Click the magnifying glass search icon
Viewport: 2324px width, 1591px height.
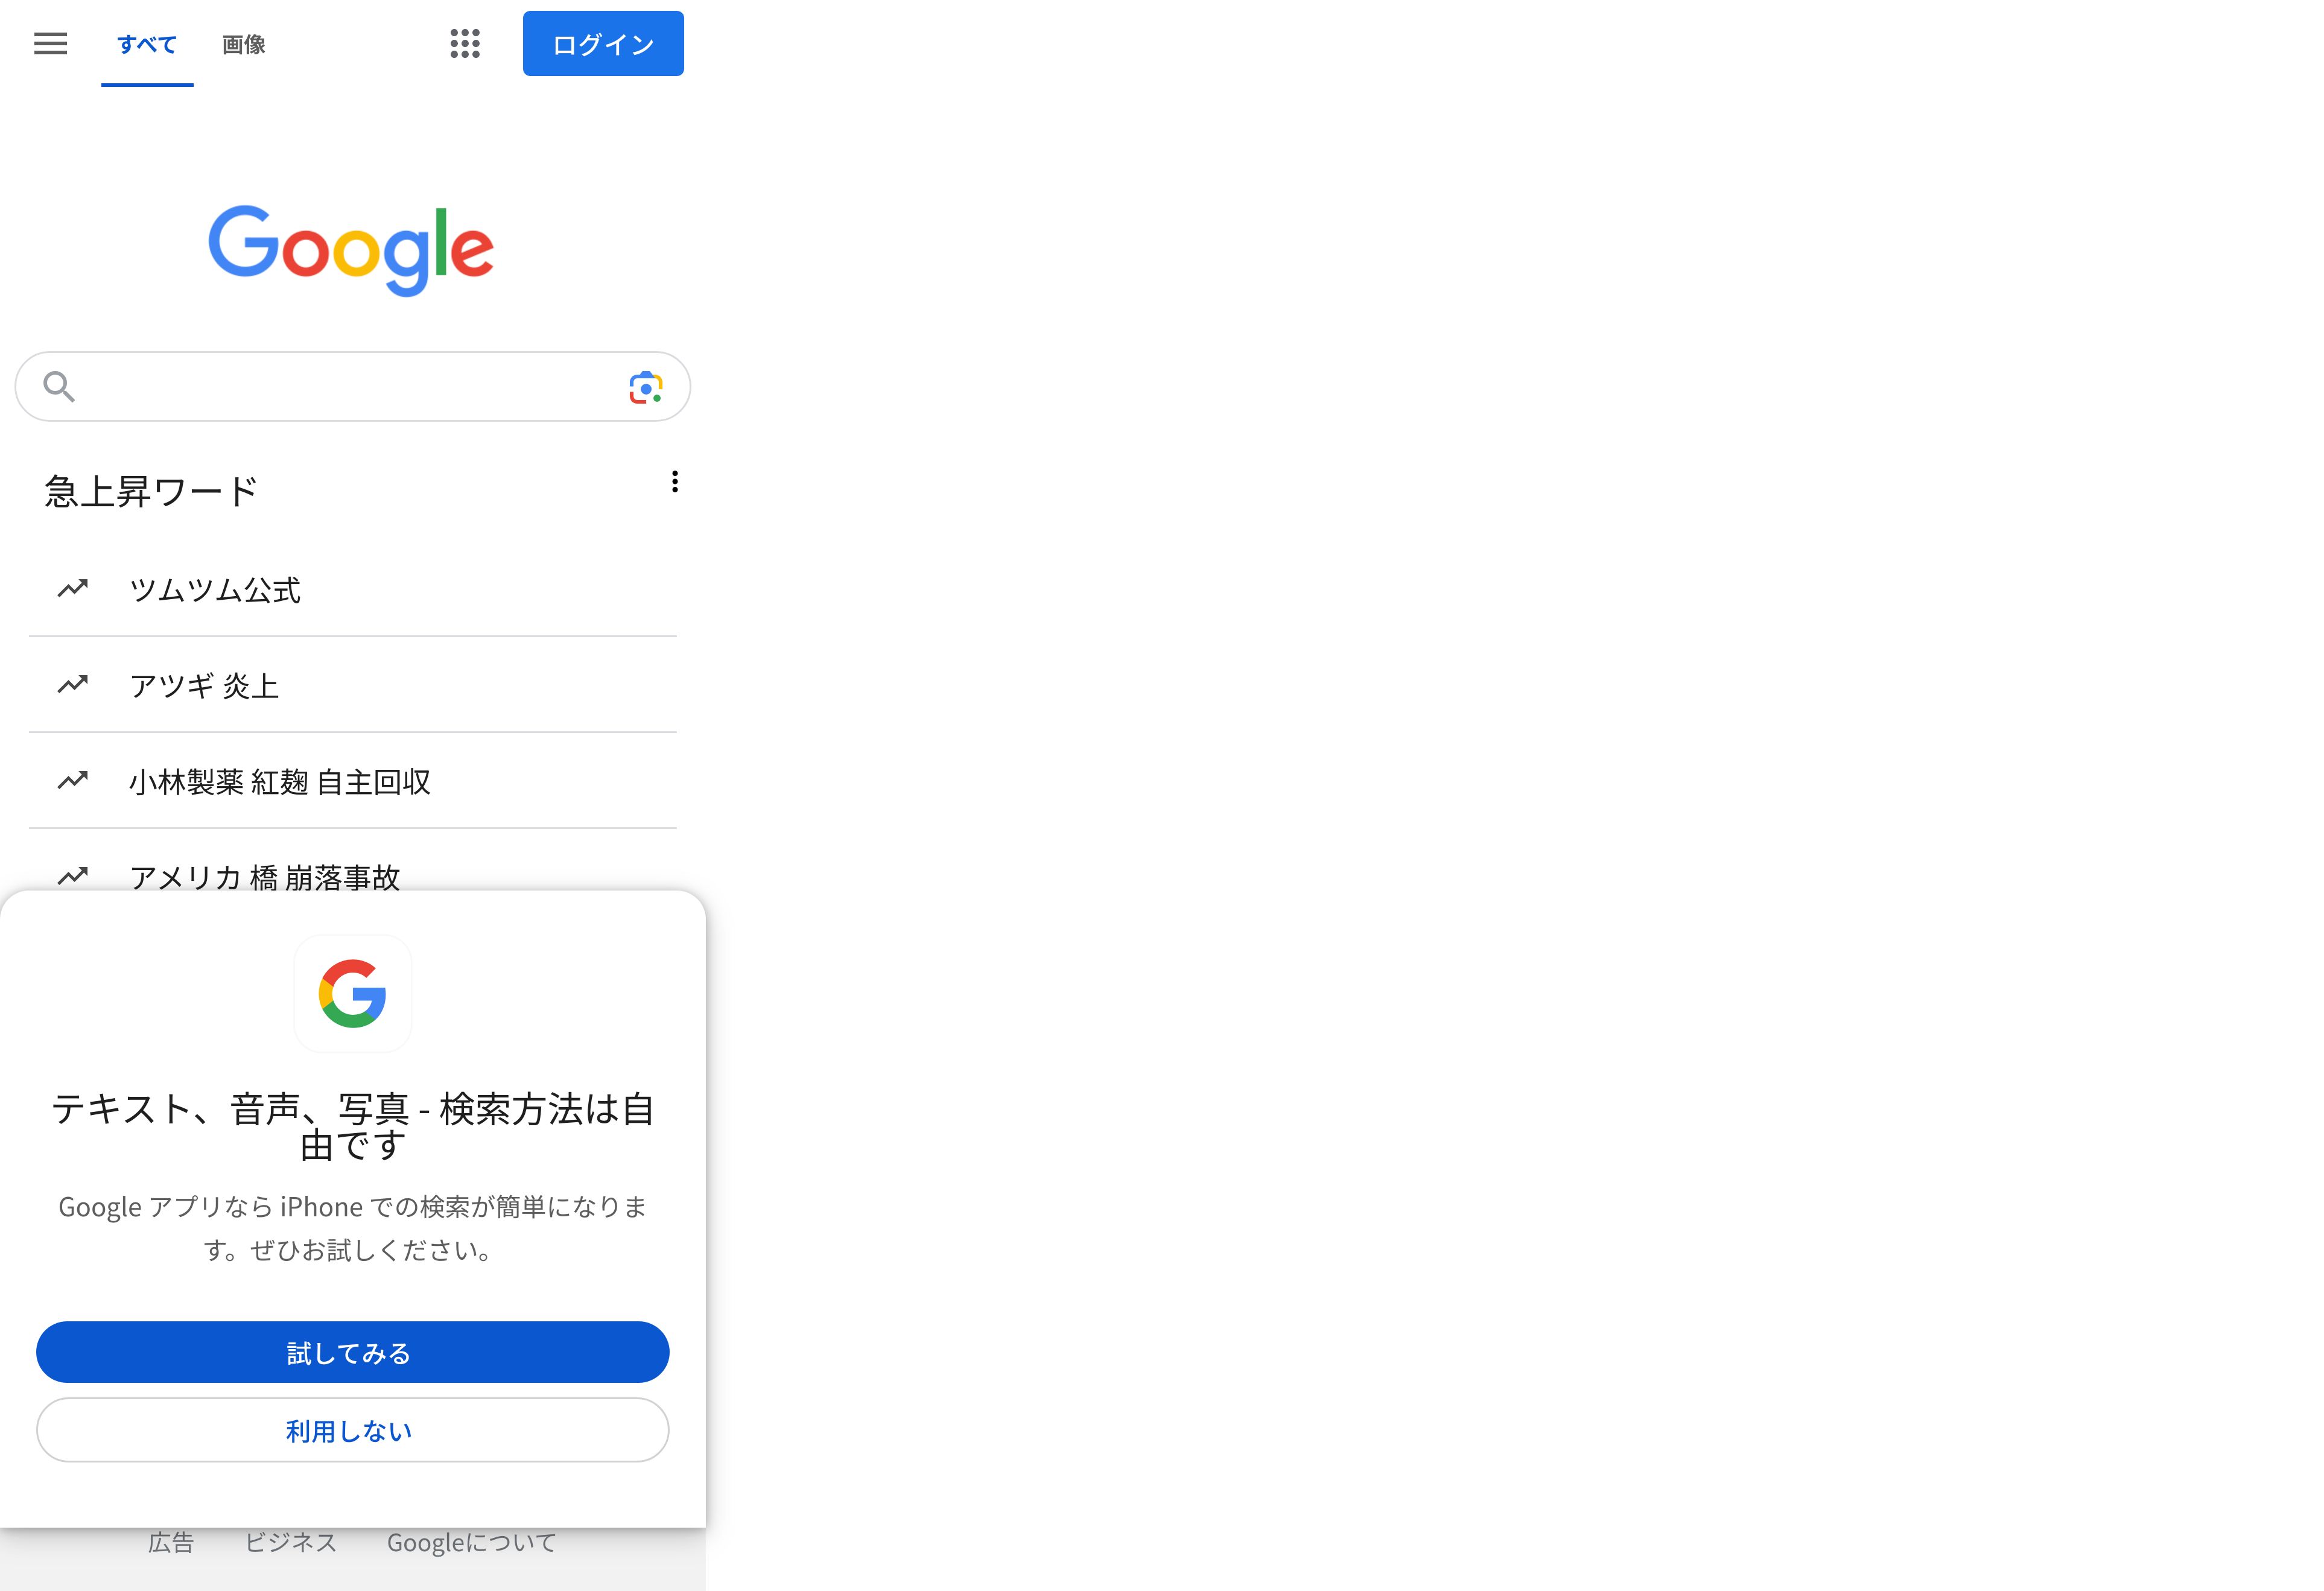[x=59, y=386]
